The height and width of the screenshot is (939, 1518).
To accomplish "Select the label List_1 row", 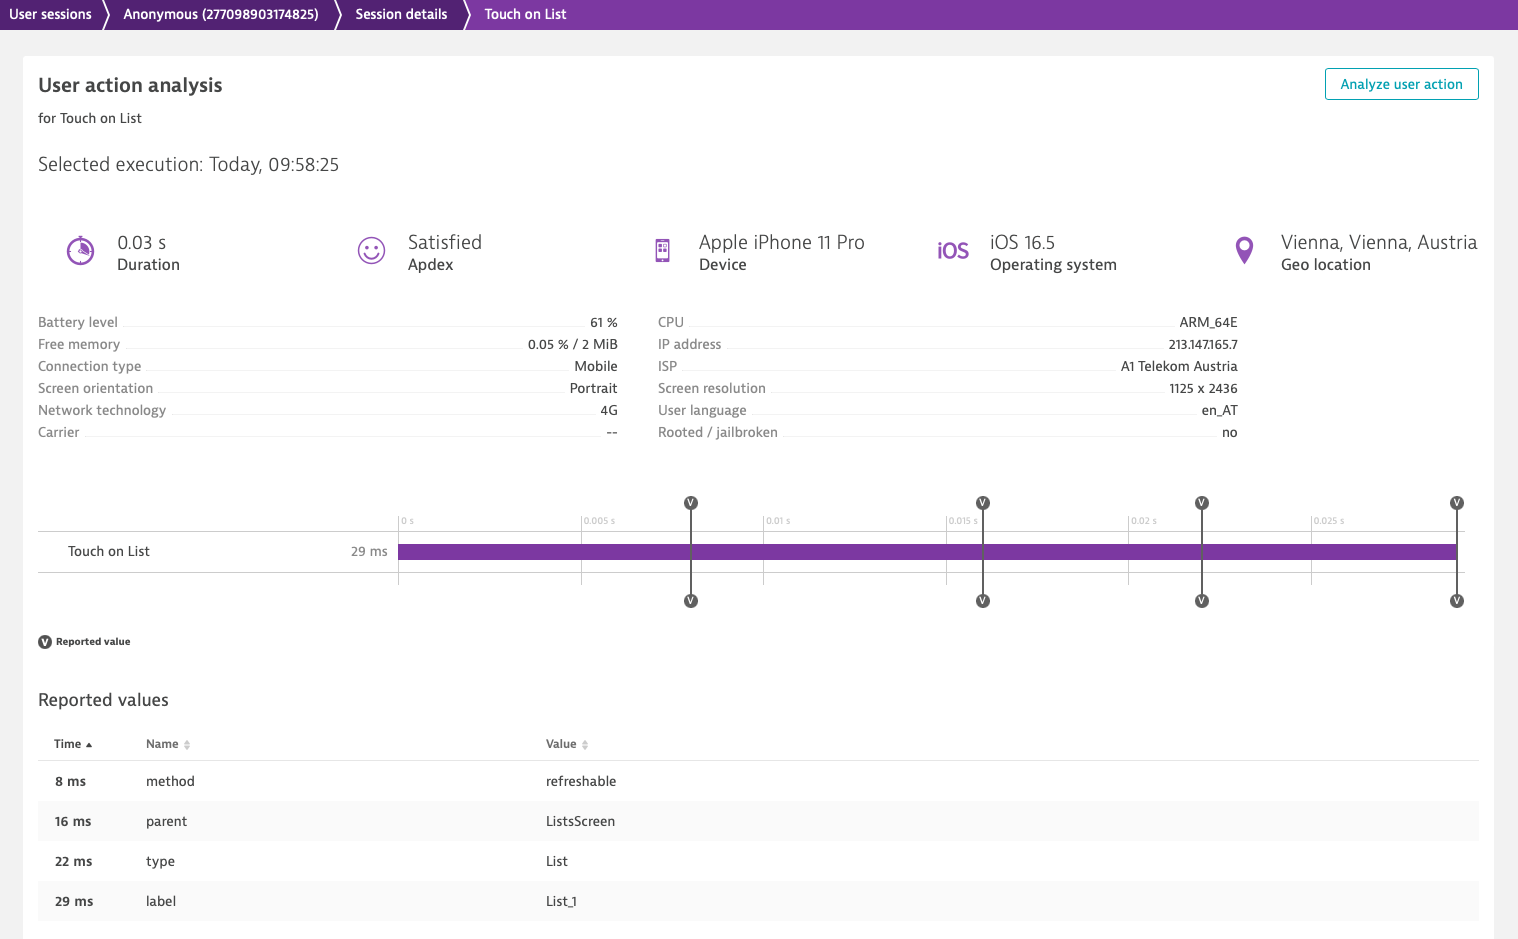I will (758, 901).
